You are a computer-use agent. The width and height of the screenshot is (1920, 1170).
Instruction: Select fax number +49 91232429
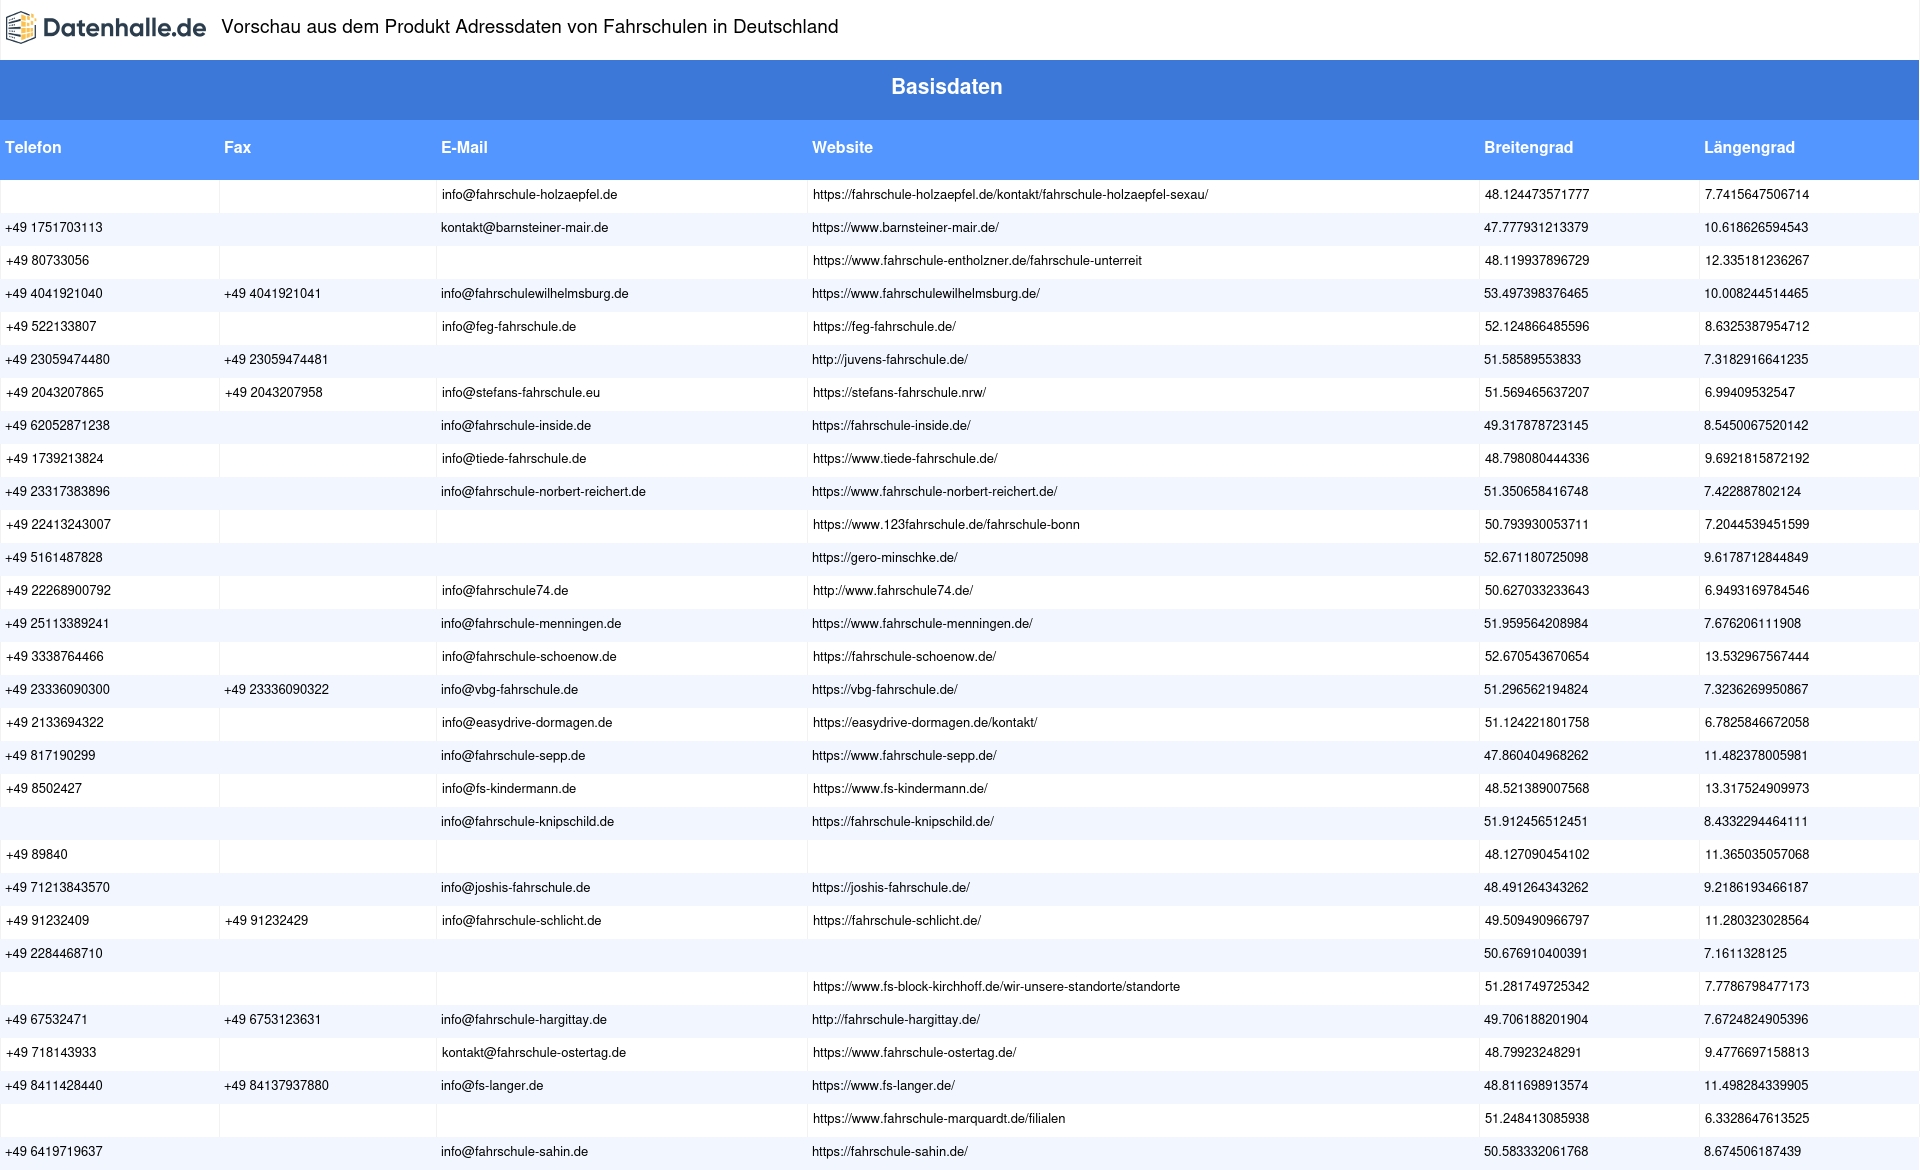267,921
